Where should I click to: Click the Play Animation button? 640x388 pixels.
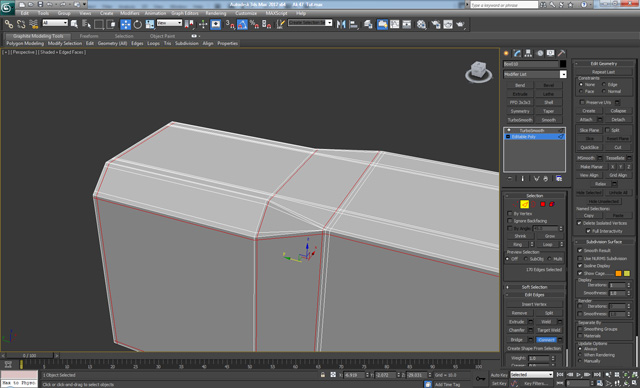[x=579, y=375]
